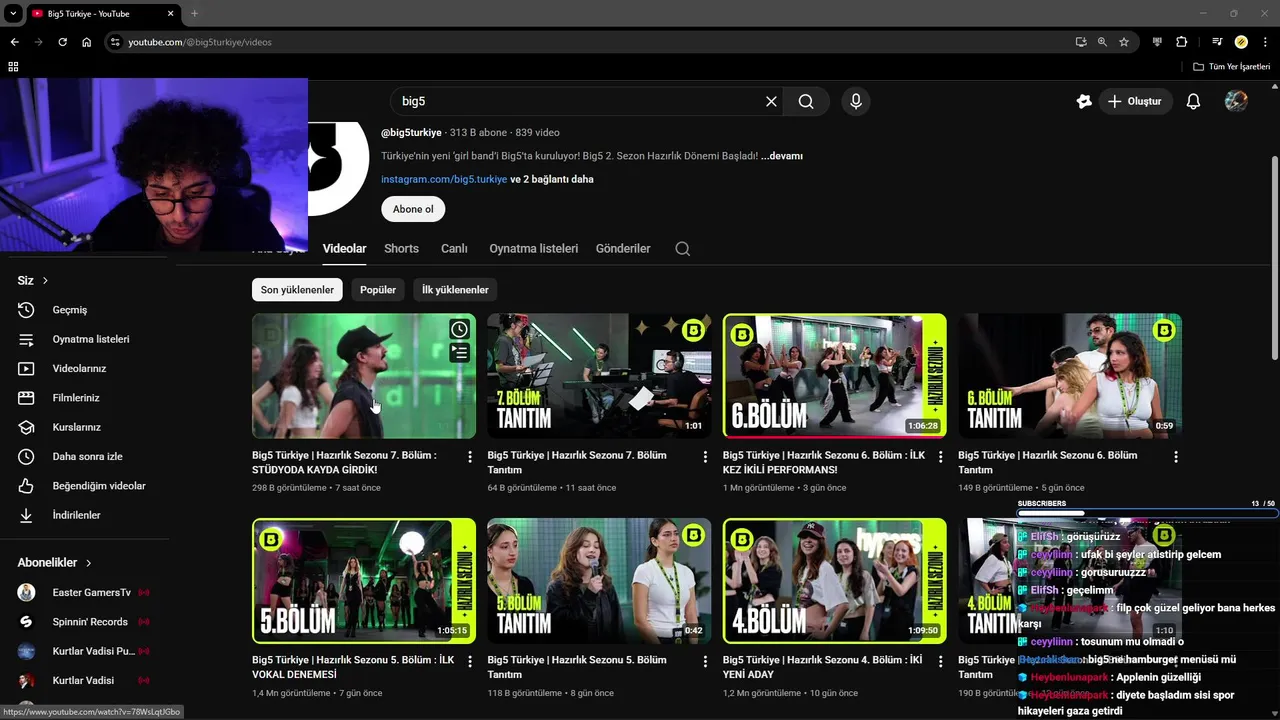Reload the page with the refresh icon

click(x=62, y=42)
